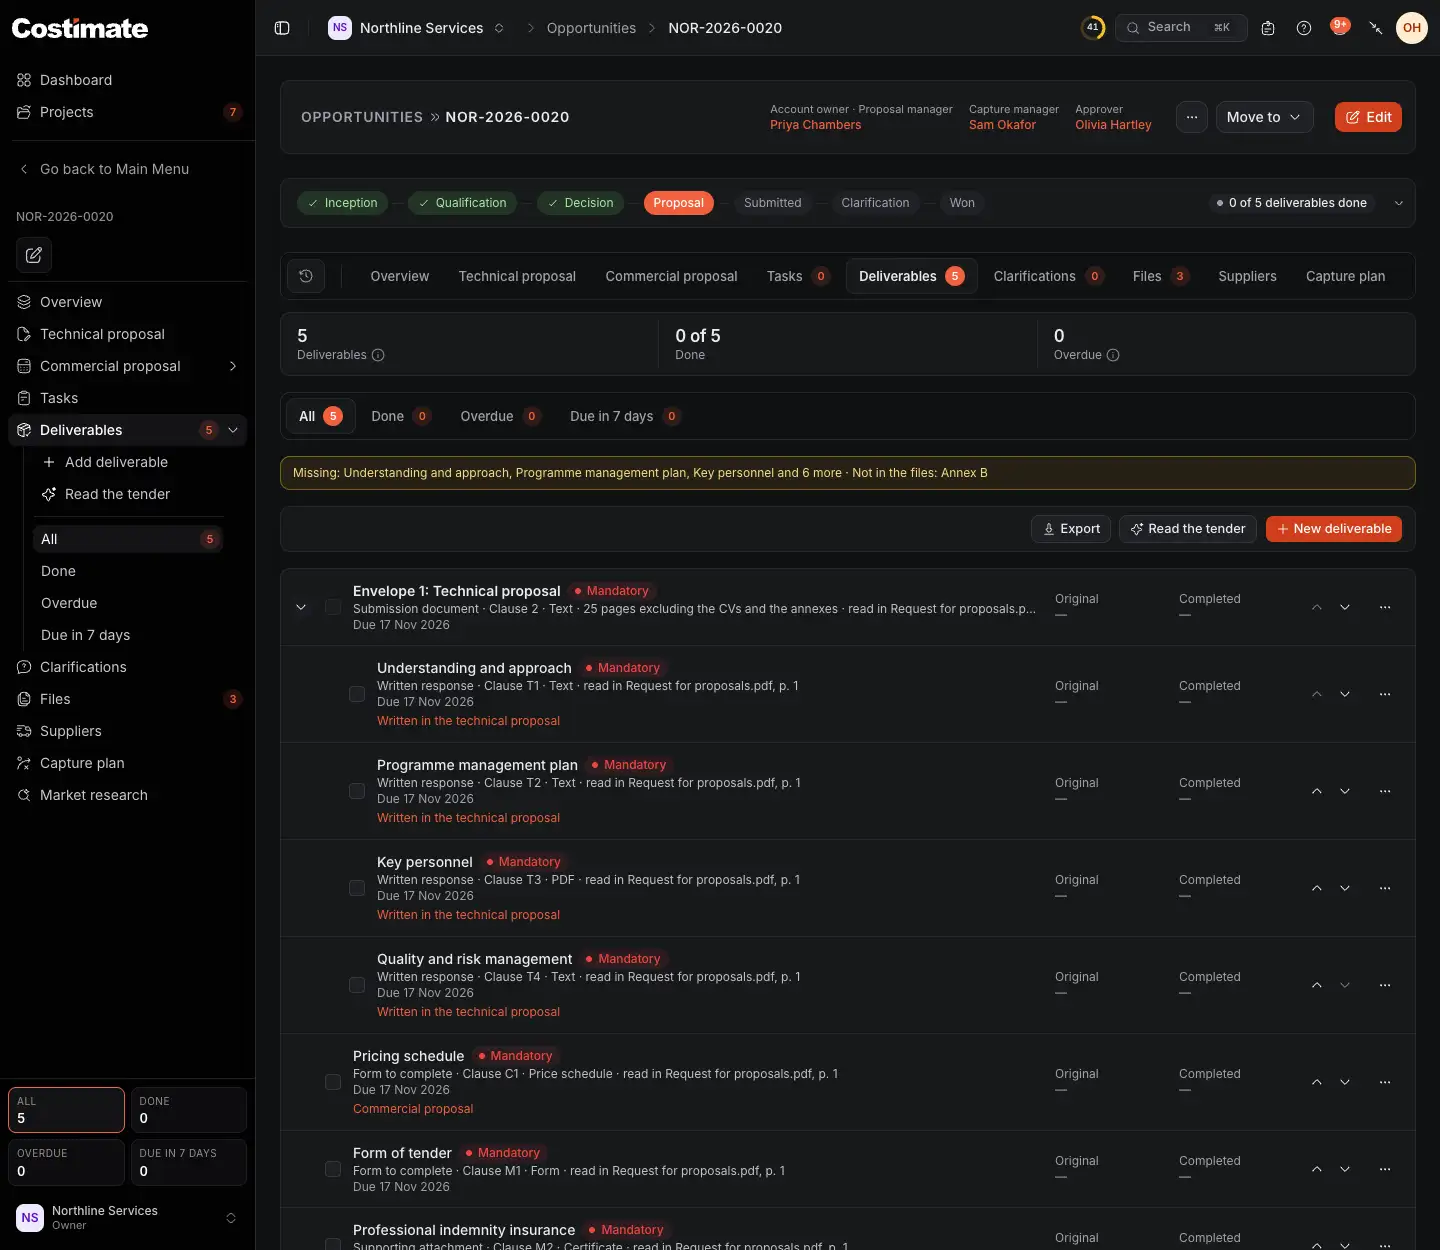Open the Clarifications tab

(x=1048, y=276)
